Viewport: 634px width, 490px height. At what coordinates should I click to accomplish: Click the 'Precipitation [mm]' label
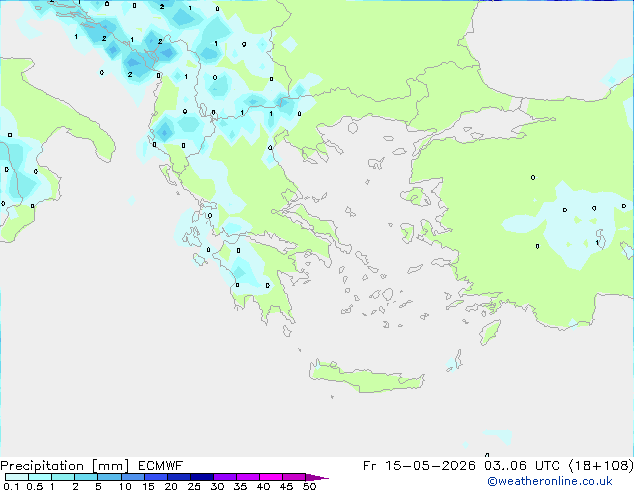pos(65,466)
